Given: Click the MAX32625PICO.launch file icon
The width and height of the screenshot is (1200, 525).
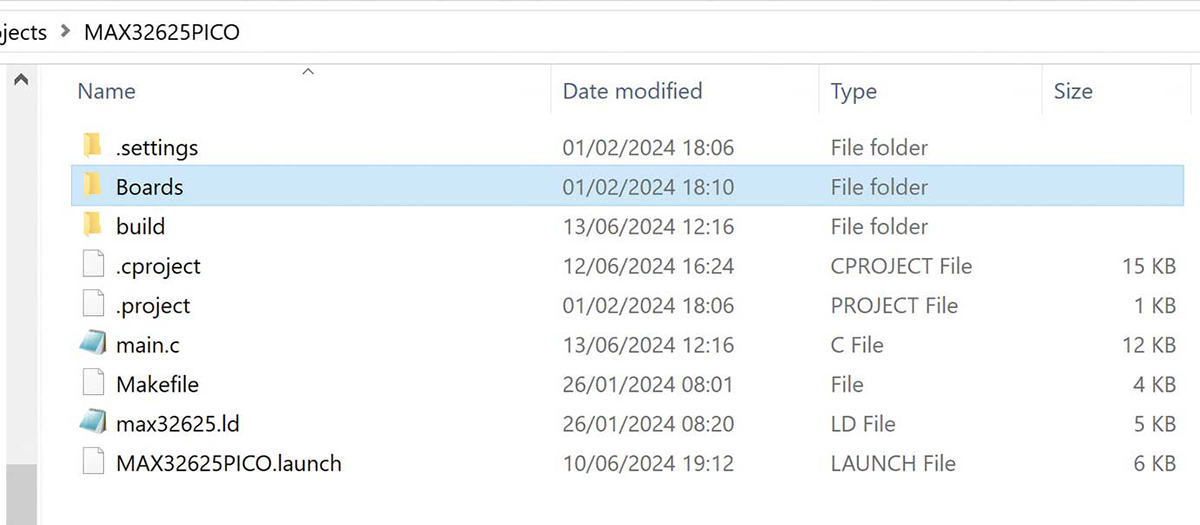Looking at the screenshot, I should click(x=92, y=464).
